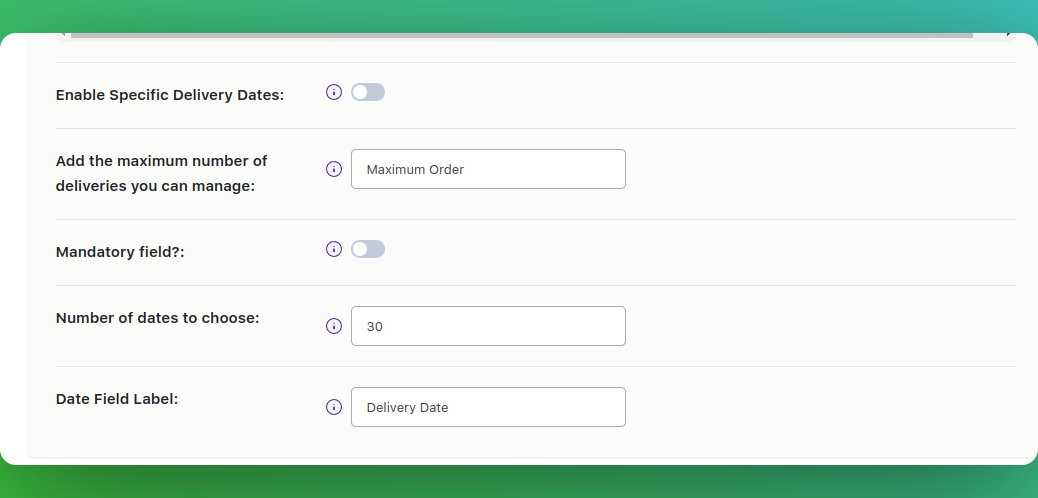Image resolution: width=1038 pixels, height=498 pixels.
Task: Select the Delivery Date text input
Action: coord(488,407)
